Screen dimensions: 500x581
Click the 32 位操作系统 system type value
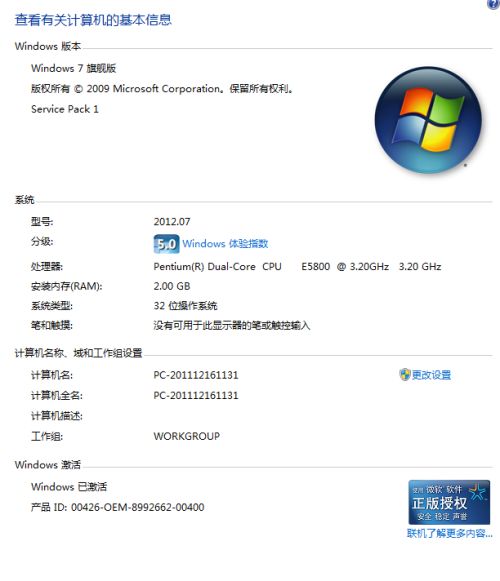pyautogui.click(x=185, y=306)
